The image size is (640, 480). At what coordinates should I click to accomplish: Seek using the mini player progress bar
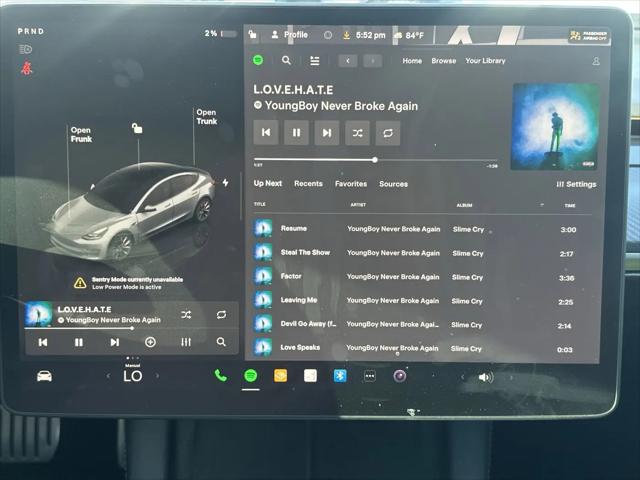coord(131,328)
